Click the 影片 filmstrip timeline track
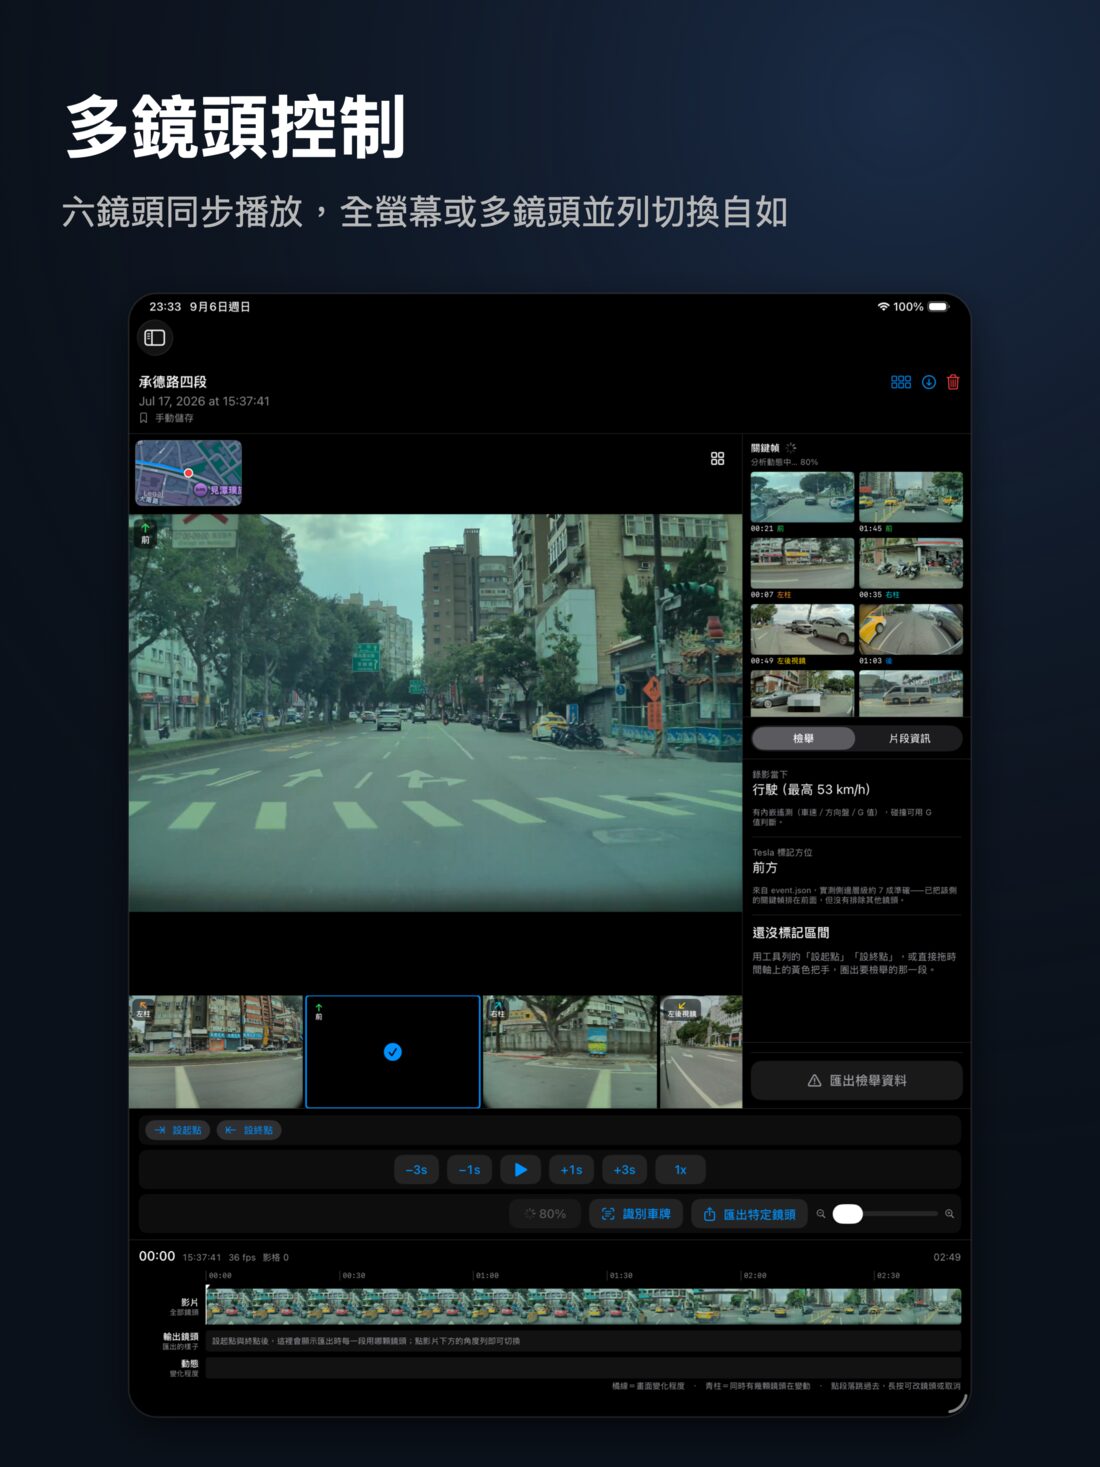 click(583, 1306)
